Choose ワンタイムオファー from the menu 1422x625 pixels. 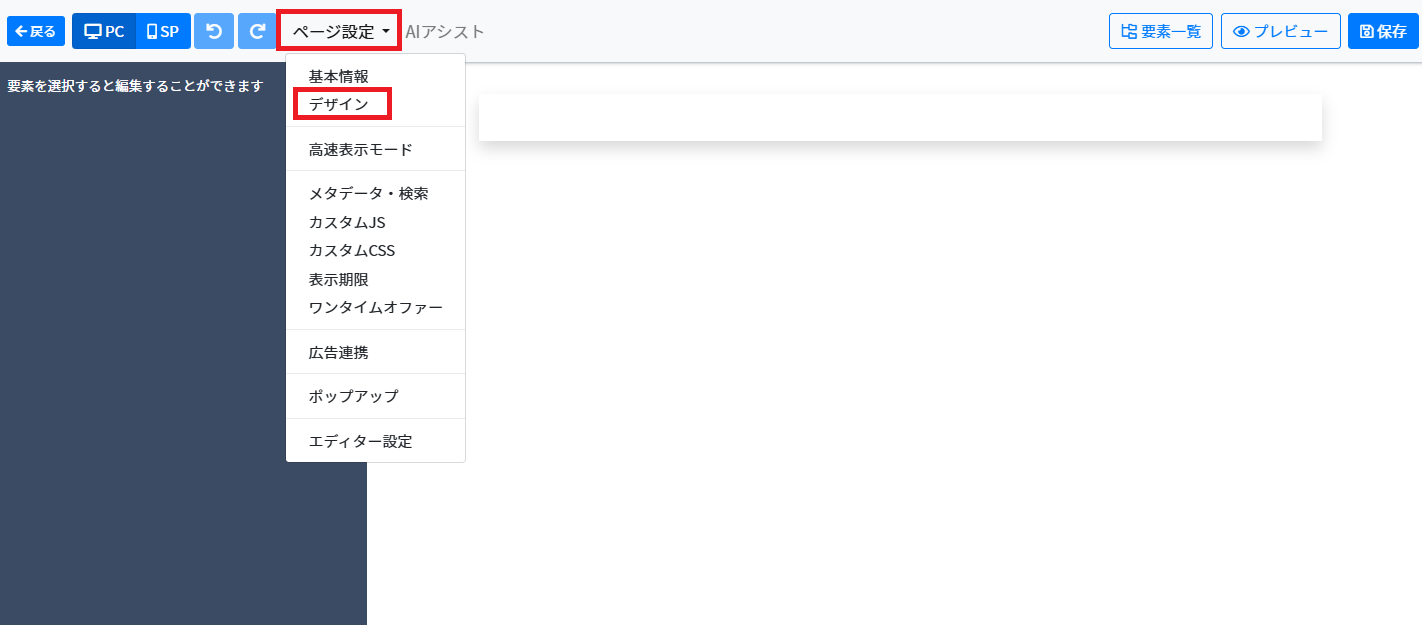point(375,308)
